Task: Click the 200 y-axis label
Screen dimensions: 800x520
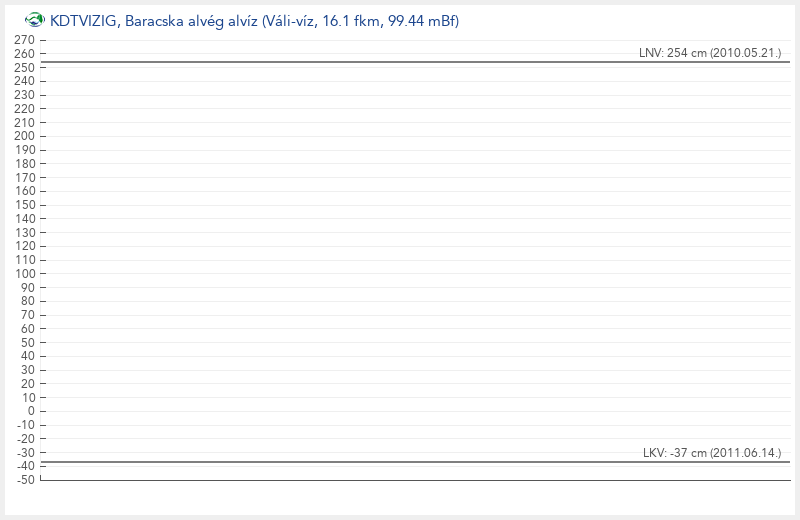Action: (25, 136)
